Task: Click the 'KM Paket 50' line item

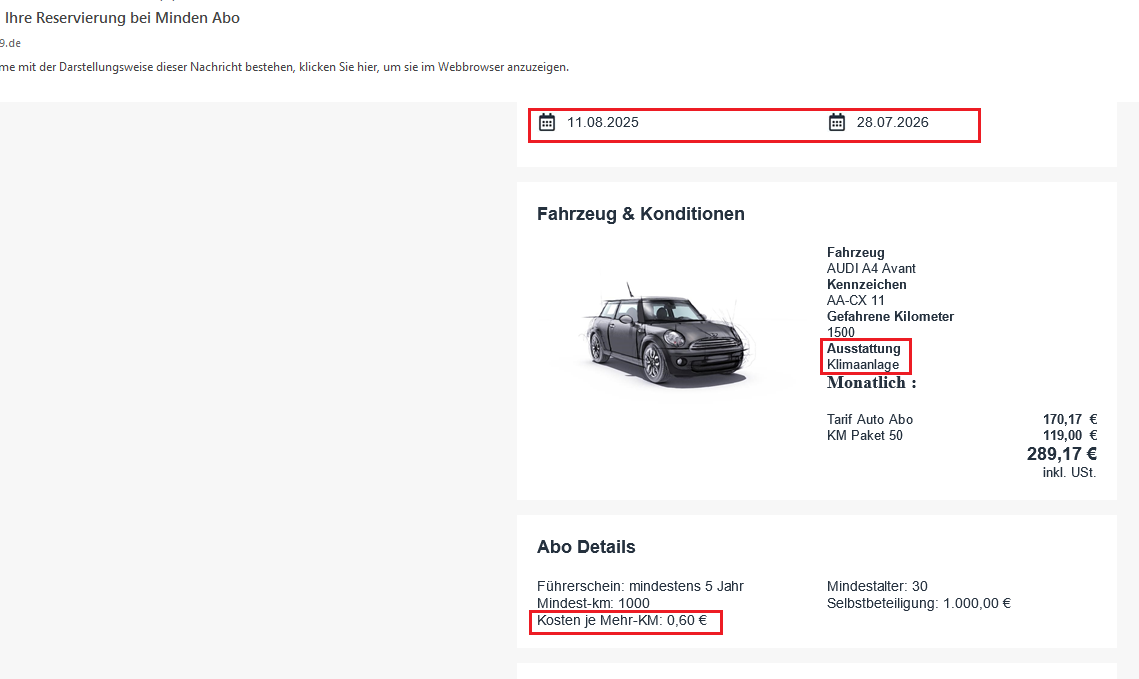Action: pos(865,435)
